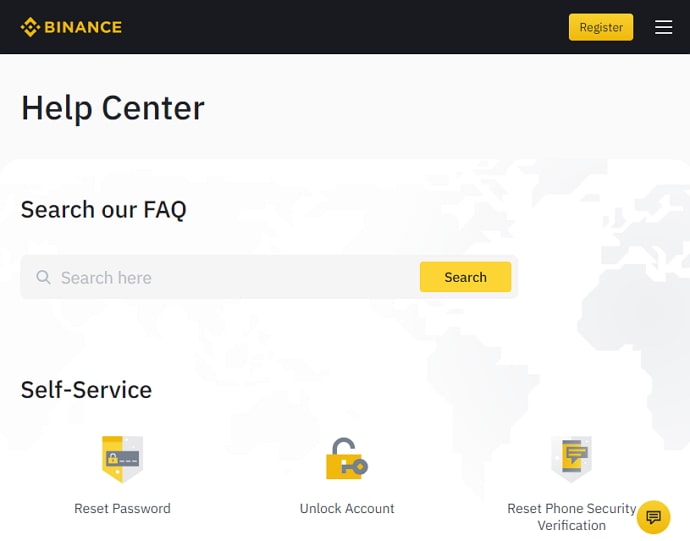Screen dimensions: 690x541
Task: Click the magnifier icon in search box
Action: (x=43, y=277)
